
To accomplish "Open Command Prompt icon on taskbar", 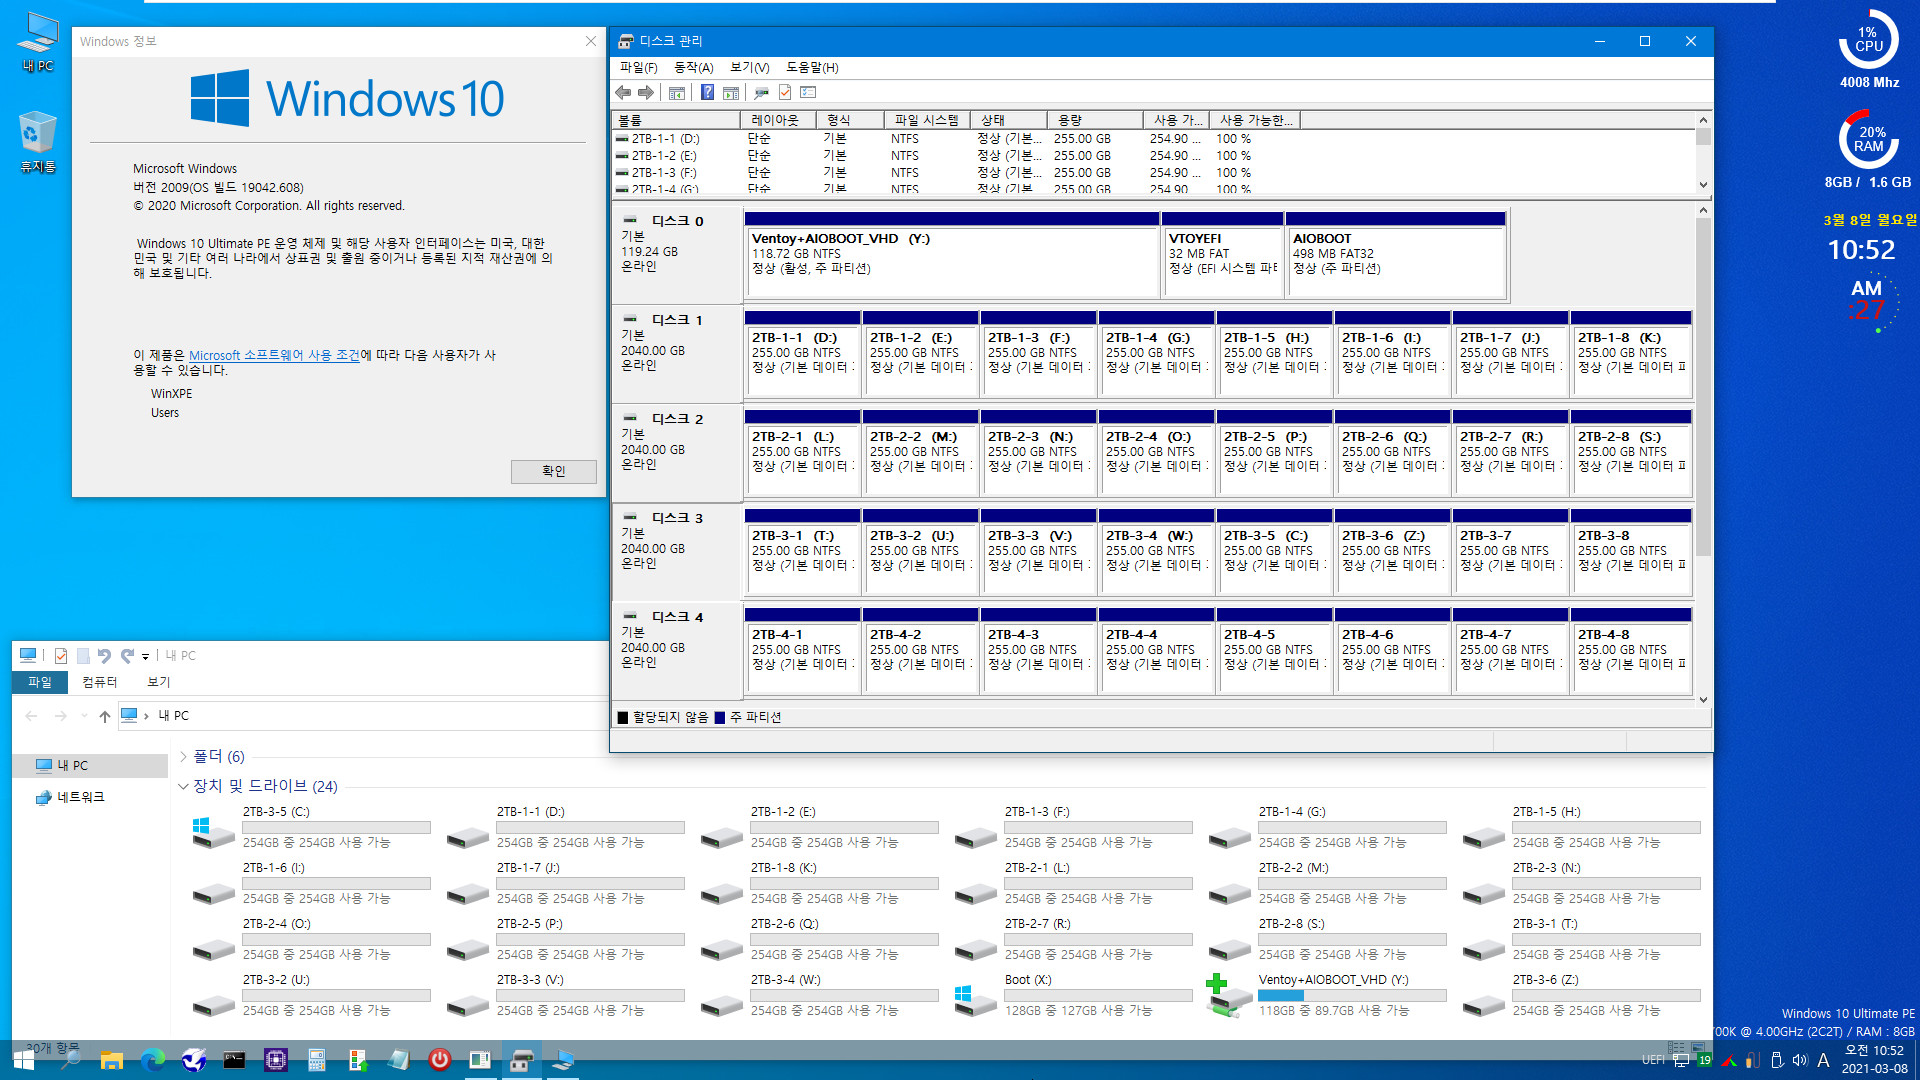I will coord(234,1060).
